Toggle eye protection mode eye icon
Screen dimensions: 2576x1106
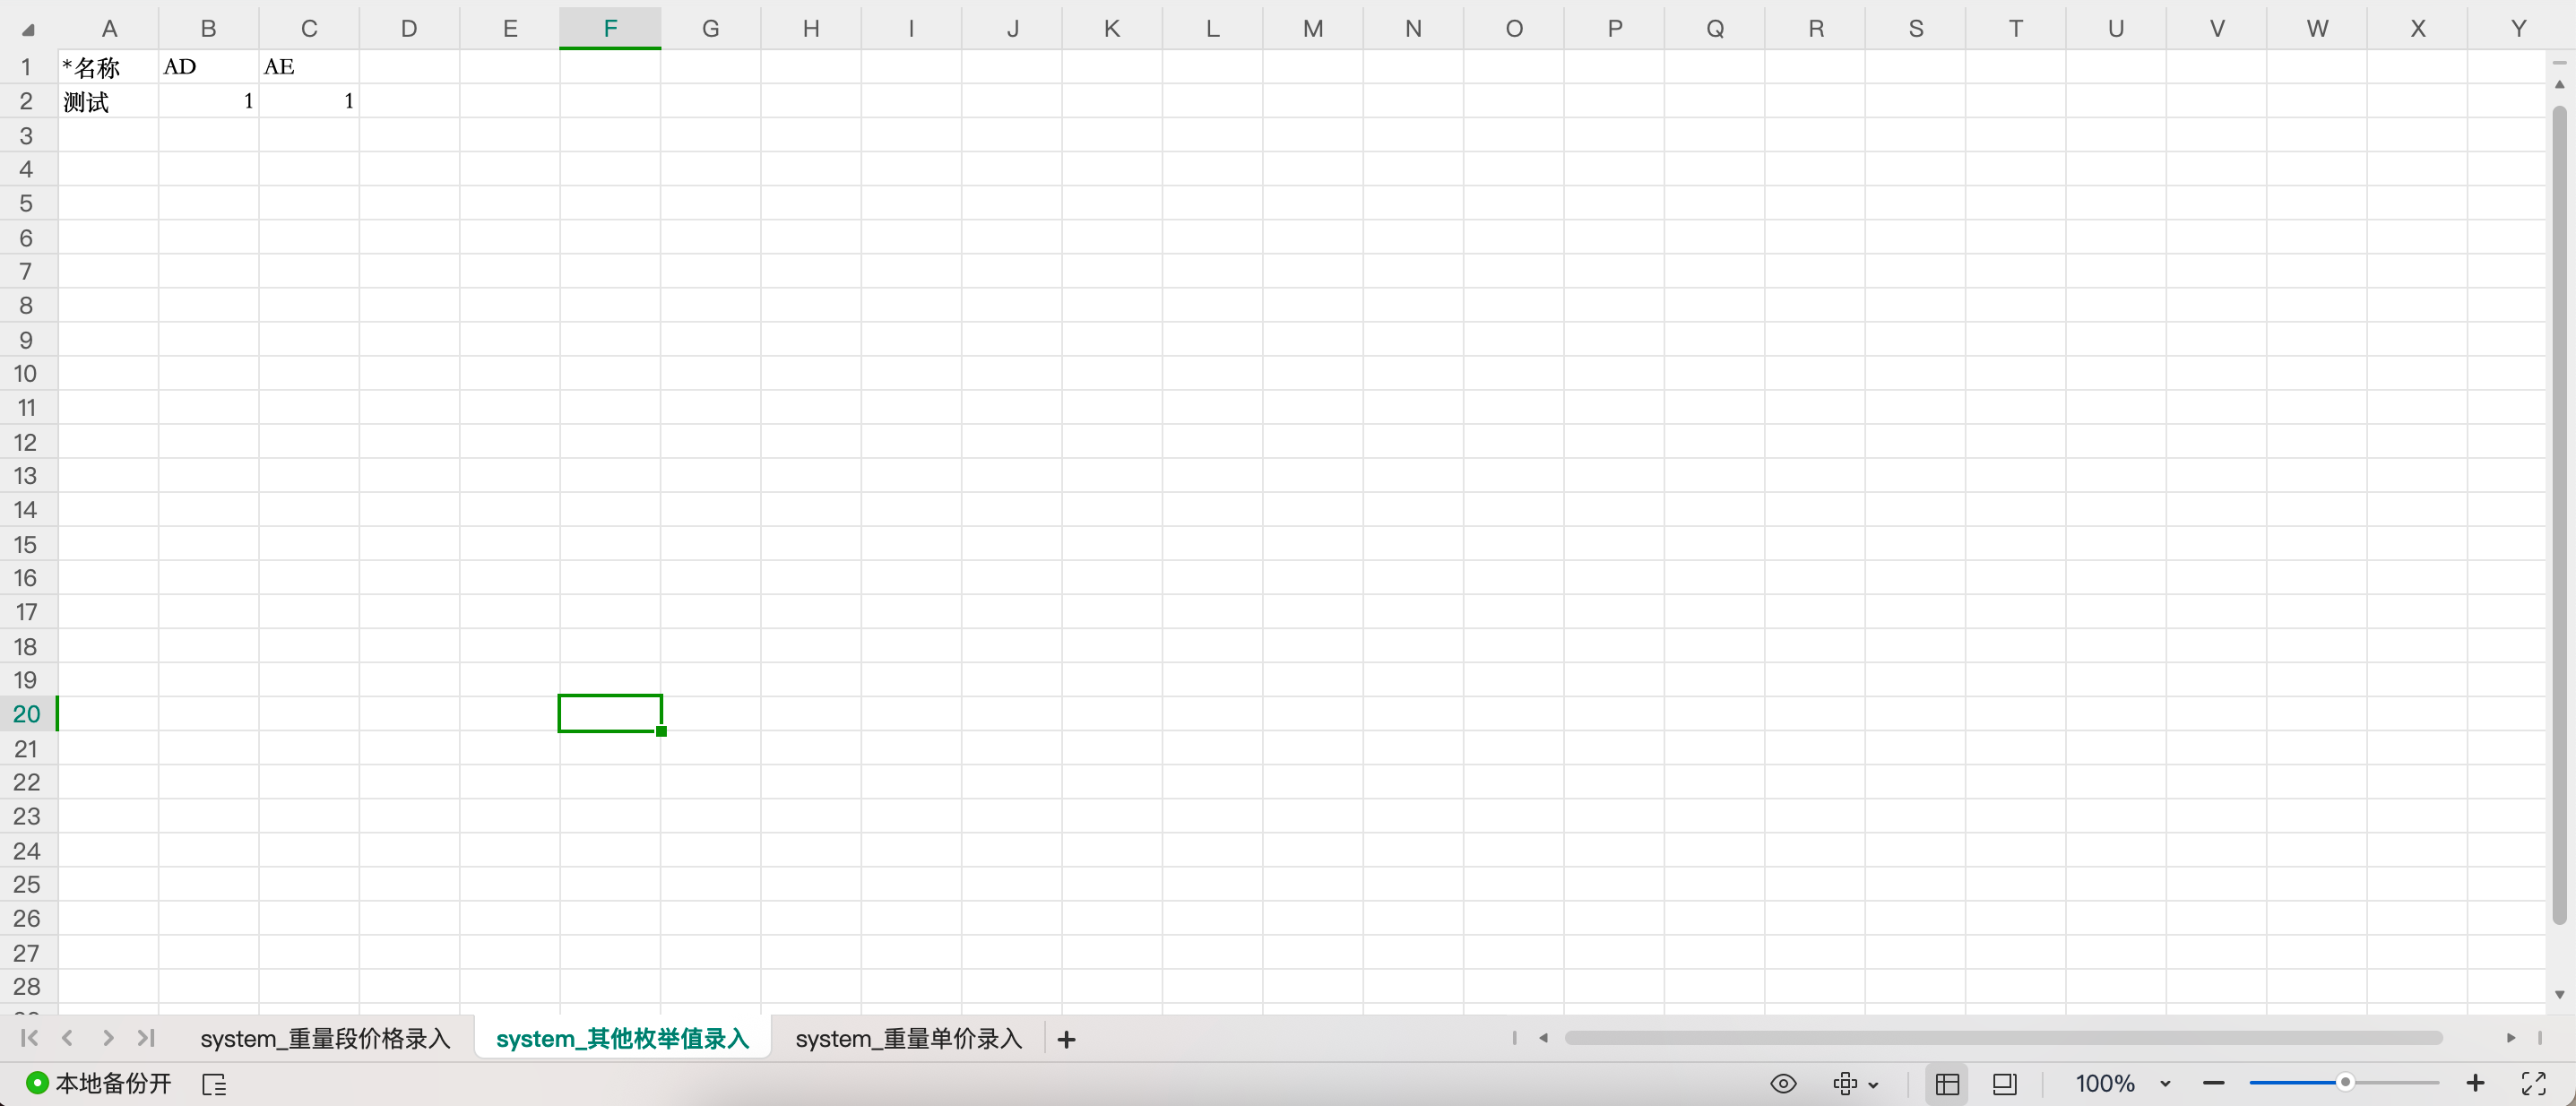(1783, 1083)
